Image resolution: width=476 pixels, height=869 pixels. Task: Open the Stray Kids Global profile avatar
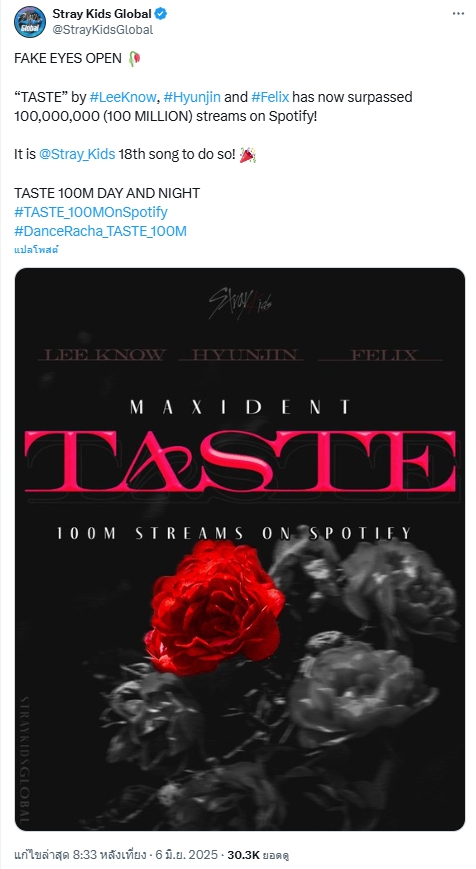[x=30, y=22]
